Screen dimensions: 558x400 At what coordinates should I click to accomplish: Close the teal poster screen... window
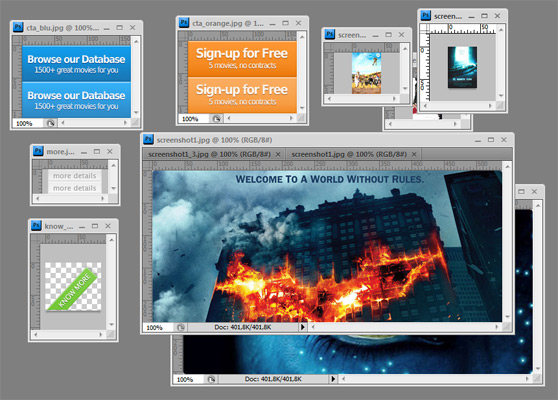498,16
